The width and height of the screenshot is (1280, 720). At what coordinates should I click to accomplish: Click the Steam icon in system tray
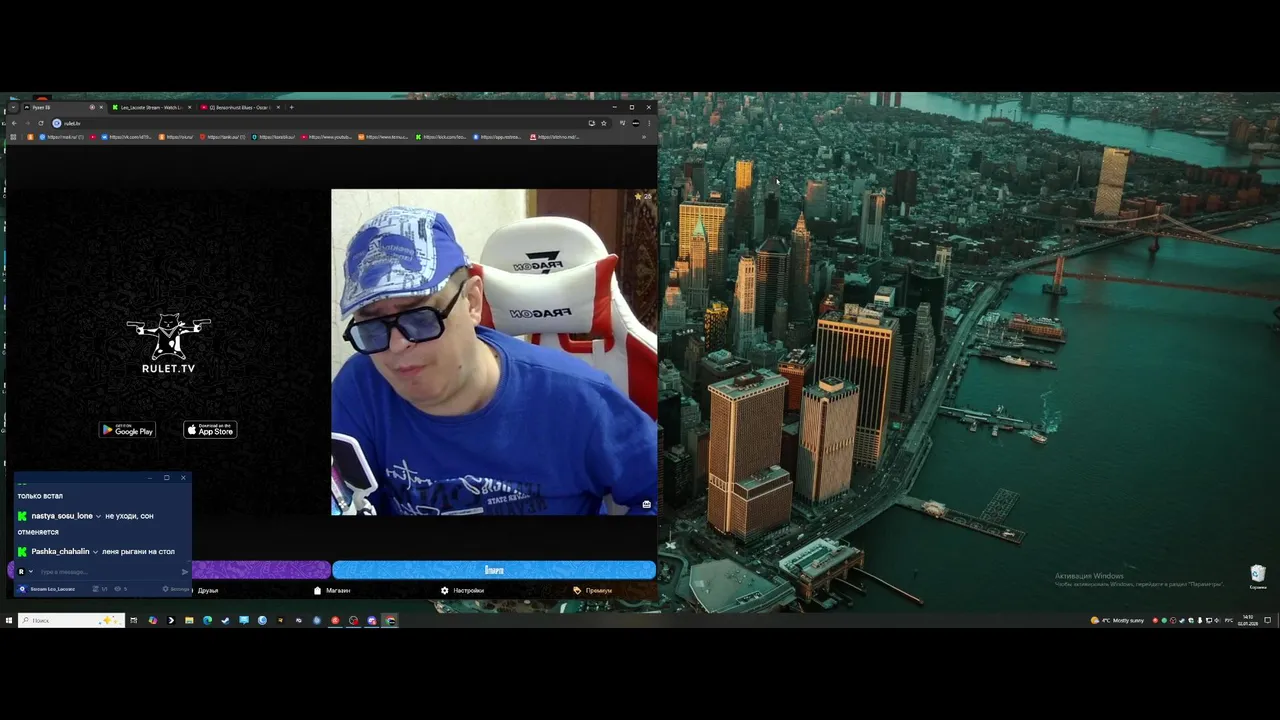tap(1182, 620)
